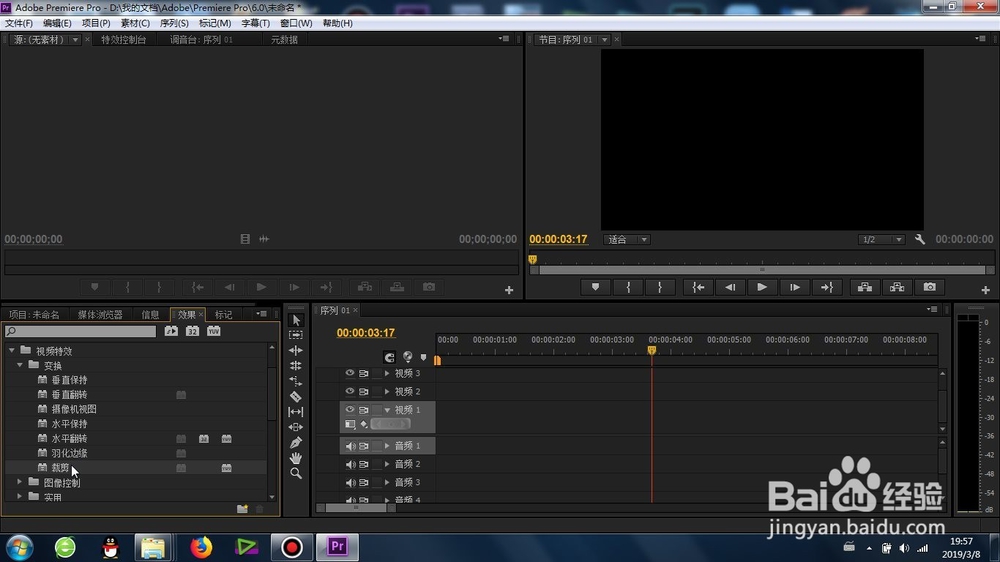This screenshot has width=1000, height=562.
Task: Switch to the 项目:未命名 tab
Action: 34,314
